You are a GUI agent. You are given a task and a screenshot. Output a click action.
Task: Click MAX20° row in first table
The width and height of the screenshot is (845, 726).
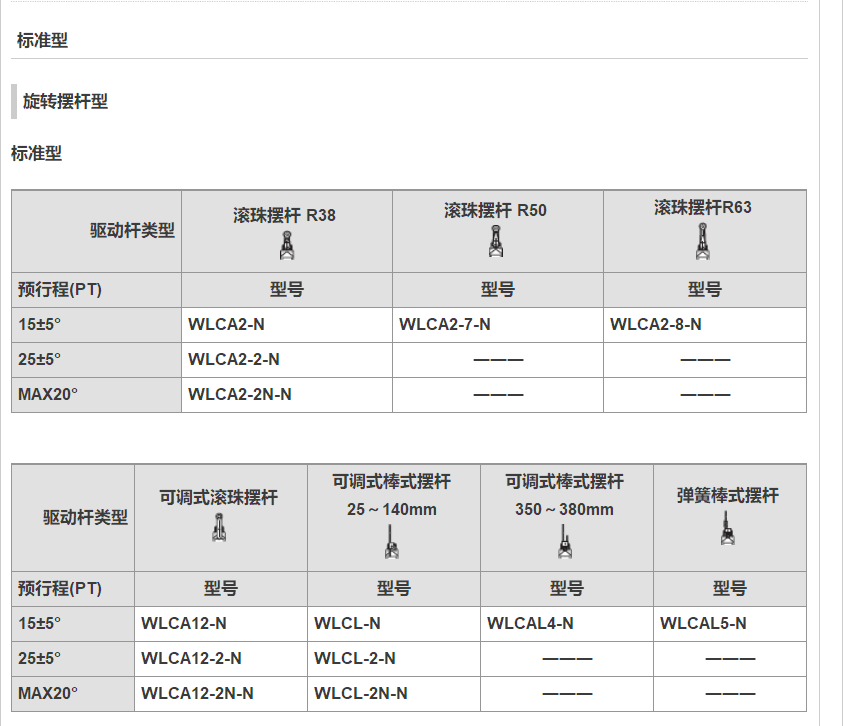(x=409, y=395)
